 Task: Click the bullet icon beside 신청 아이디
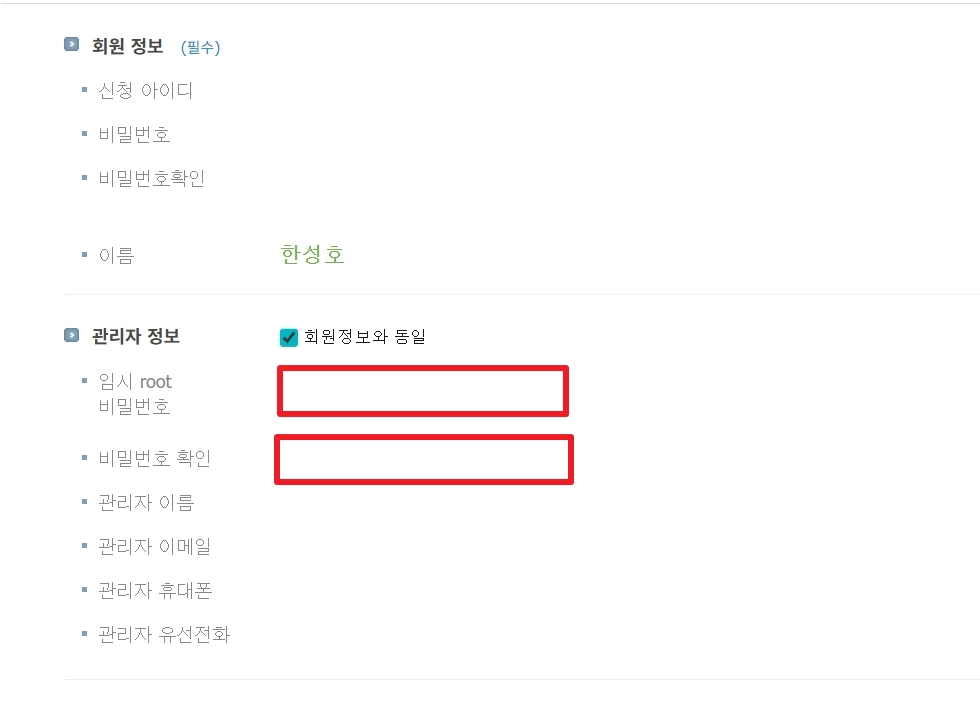tap(84, 90)
